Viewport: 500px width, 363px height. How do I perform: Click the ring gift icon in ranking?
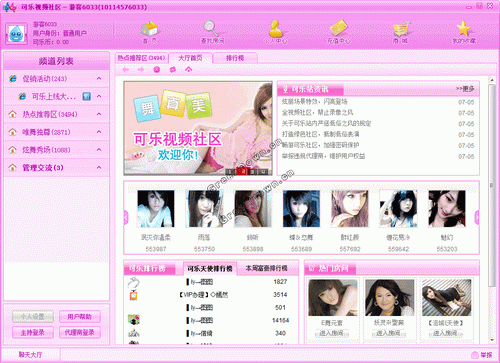click(133, 282)
